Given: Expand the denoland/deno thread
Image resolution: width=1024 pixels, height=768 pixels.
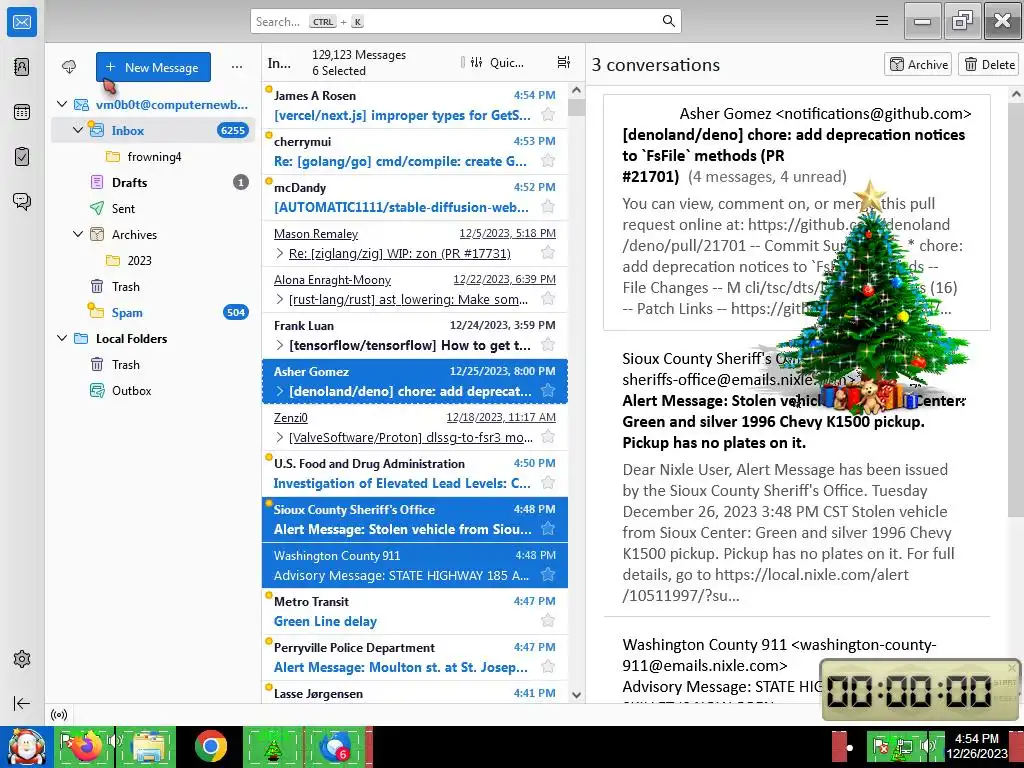Looking at the screenshot, I should pyautogui.click(x=280, y=391).
